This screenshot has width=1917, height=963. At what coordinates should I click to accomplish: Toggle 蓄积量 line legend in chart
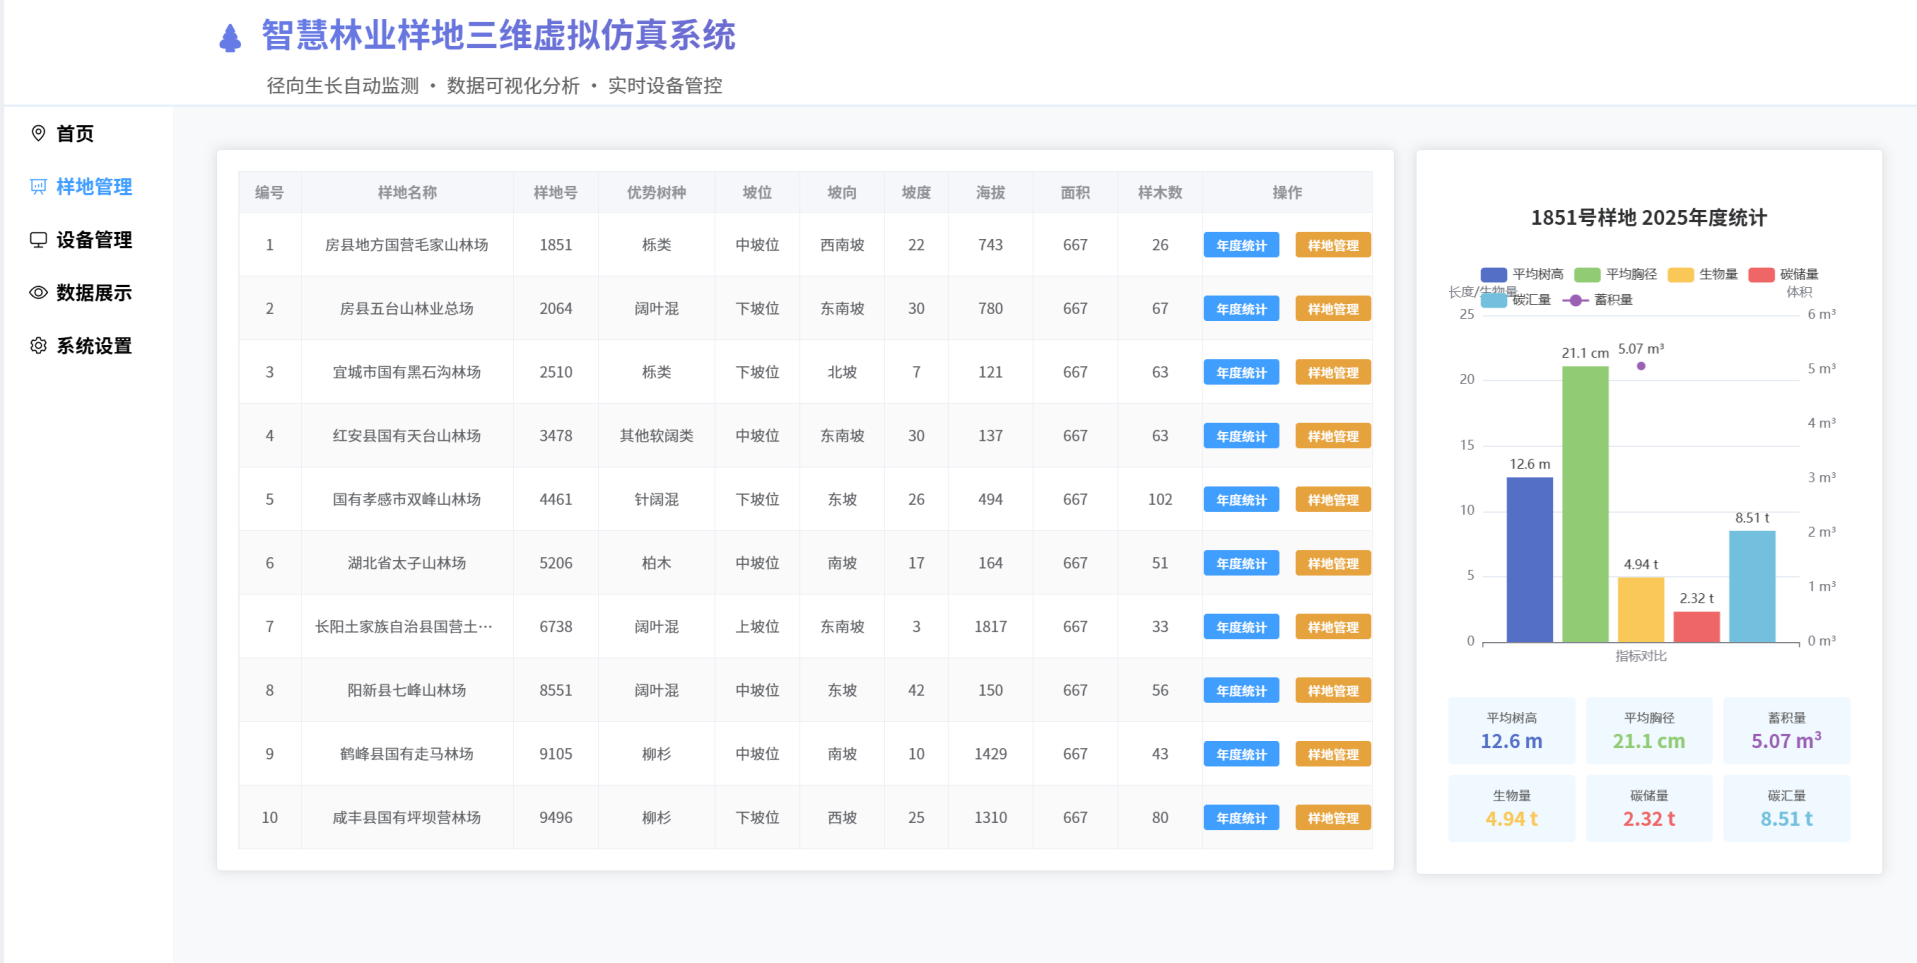tap(1575, 300)
